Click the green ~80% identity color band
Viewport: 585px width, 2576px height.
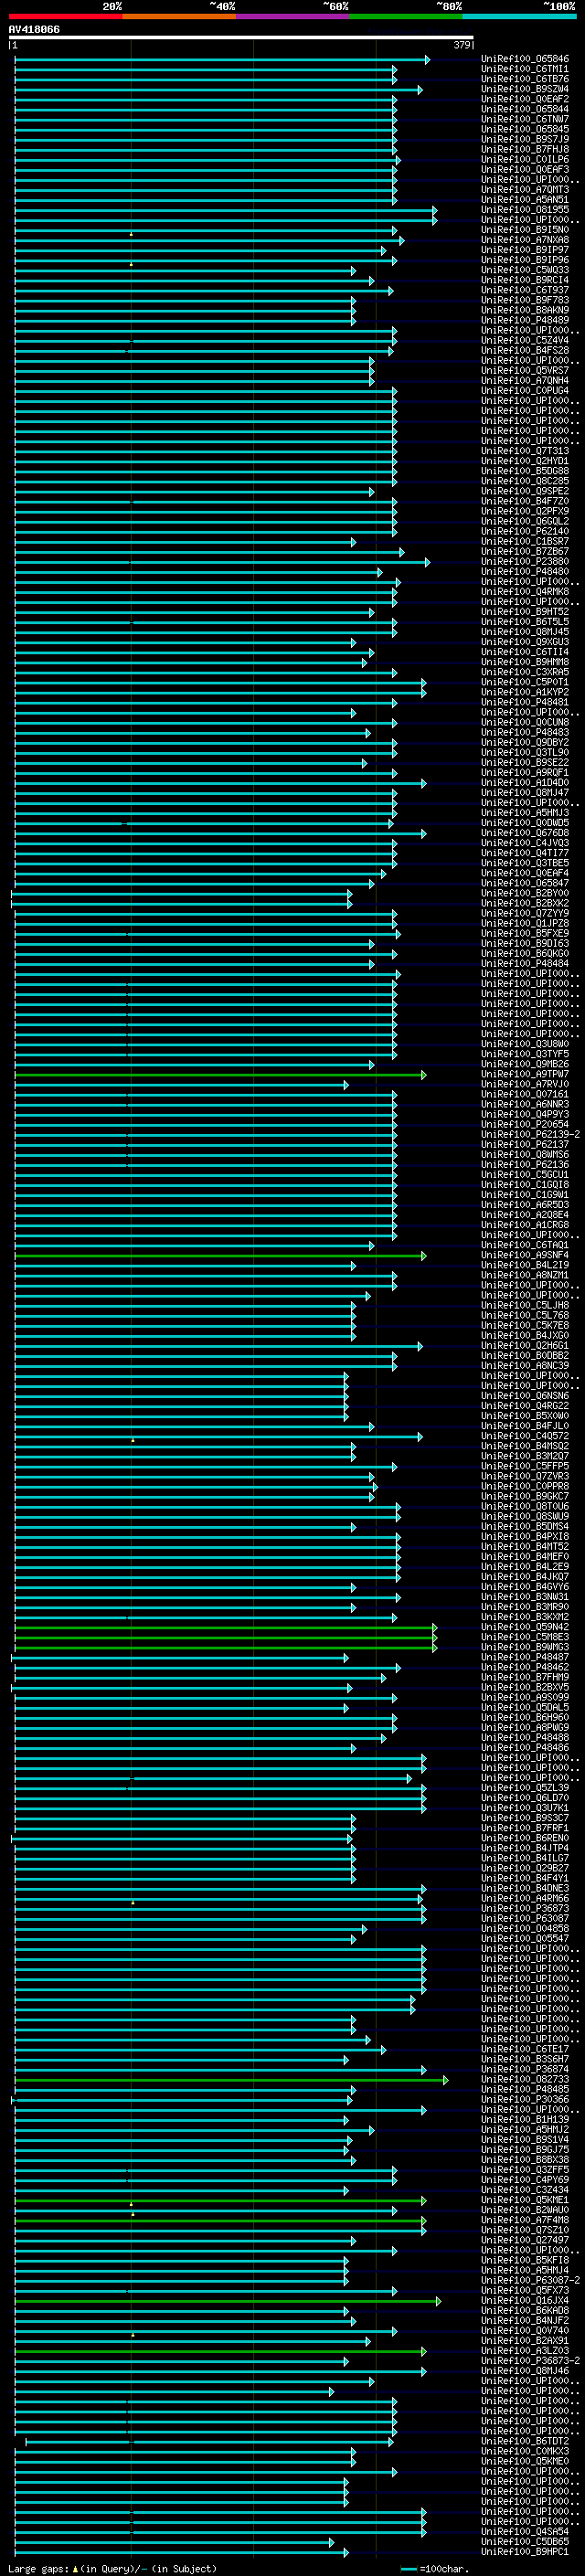click(x=406, y=16)
